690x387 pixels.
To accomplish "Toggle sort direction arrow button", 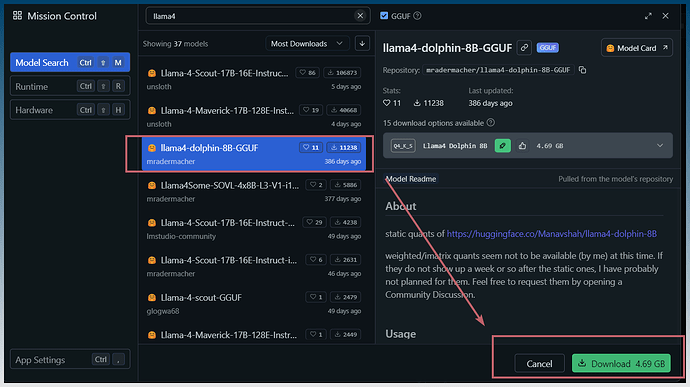I will (362, 44).
